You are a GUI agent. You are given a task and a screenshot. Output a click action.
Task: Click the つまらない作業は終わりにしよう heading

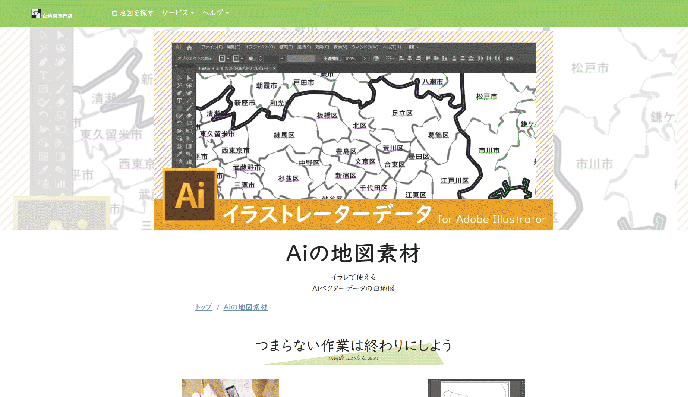(354, 345)
